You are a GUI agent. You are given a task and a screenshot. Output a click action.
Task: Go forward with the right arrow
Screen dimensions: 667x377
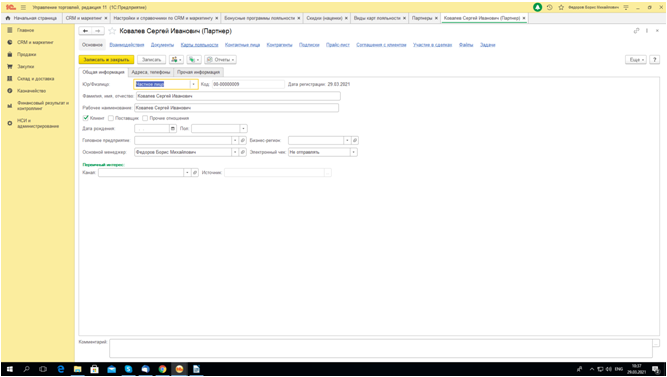tap(98, 31)
